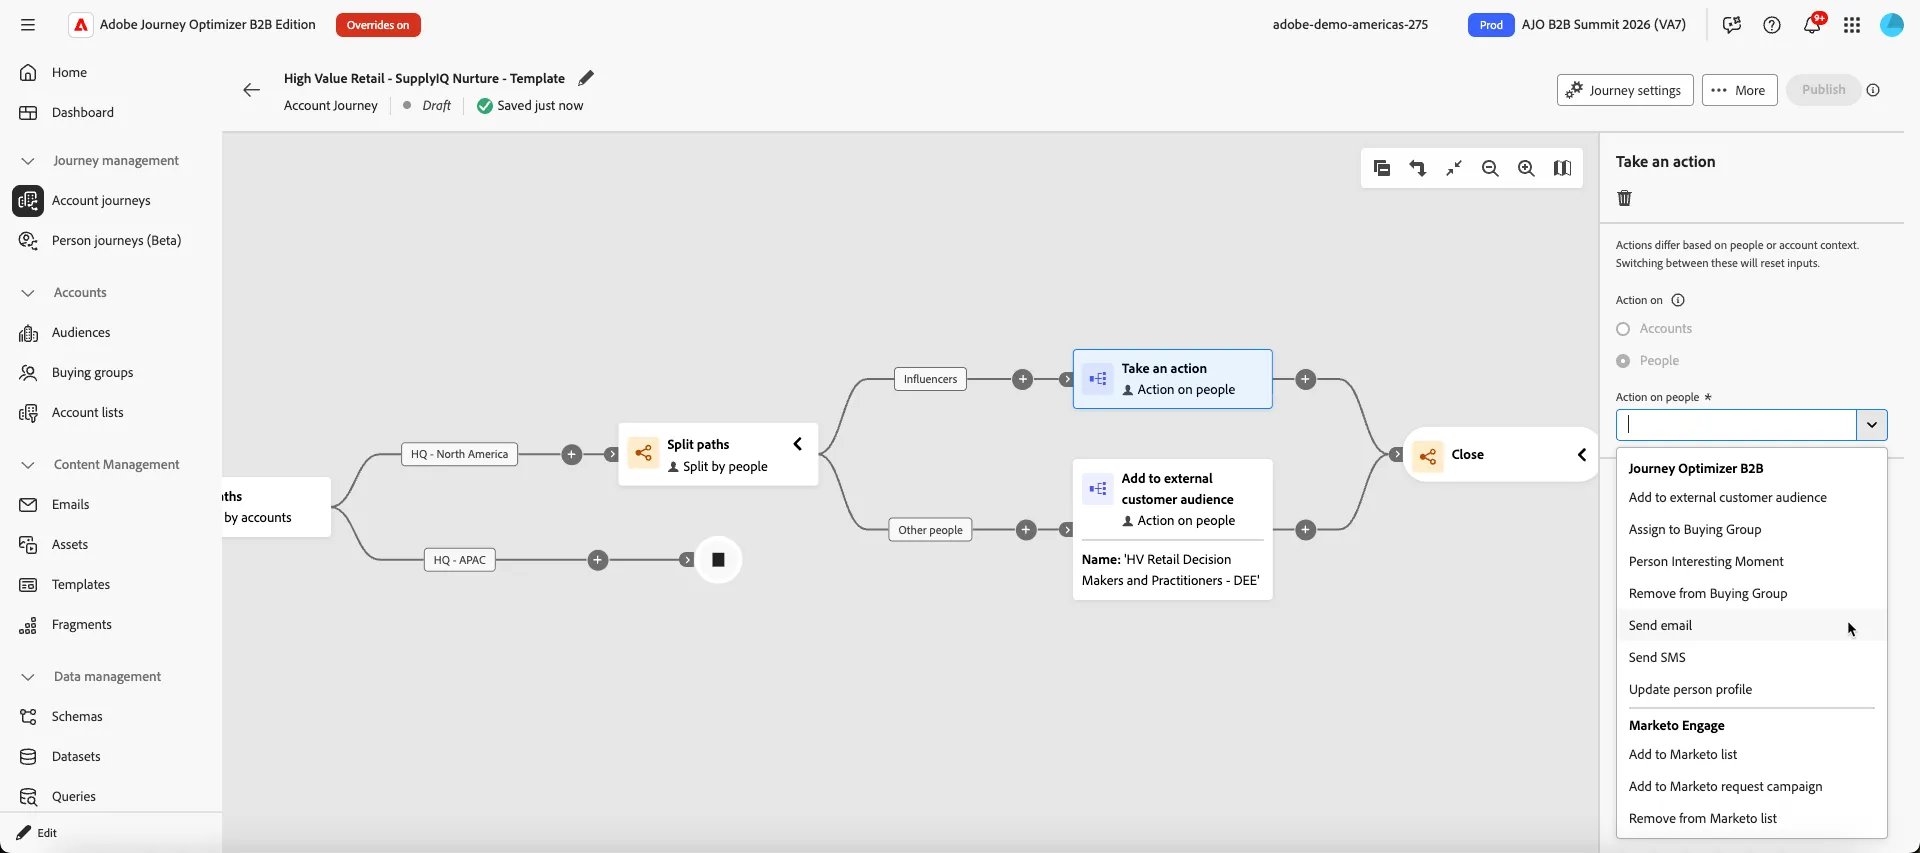The height and width of the screenshot is (853, 1920).
Task: Select the Accounts radio option
Action: (1623, 329)
